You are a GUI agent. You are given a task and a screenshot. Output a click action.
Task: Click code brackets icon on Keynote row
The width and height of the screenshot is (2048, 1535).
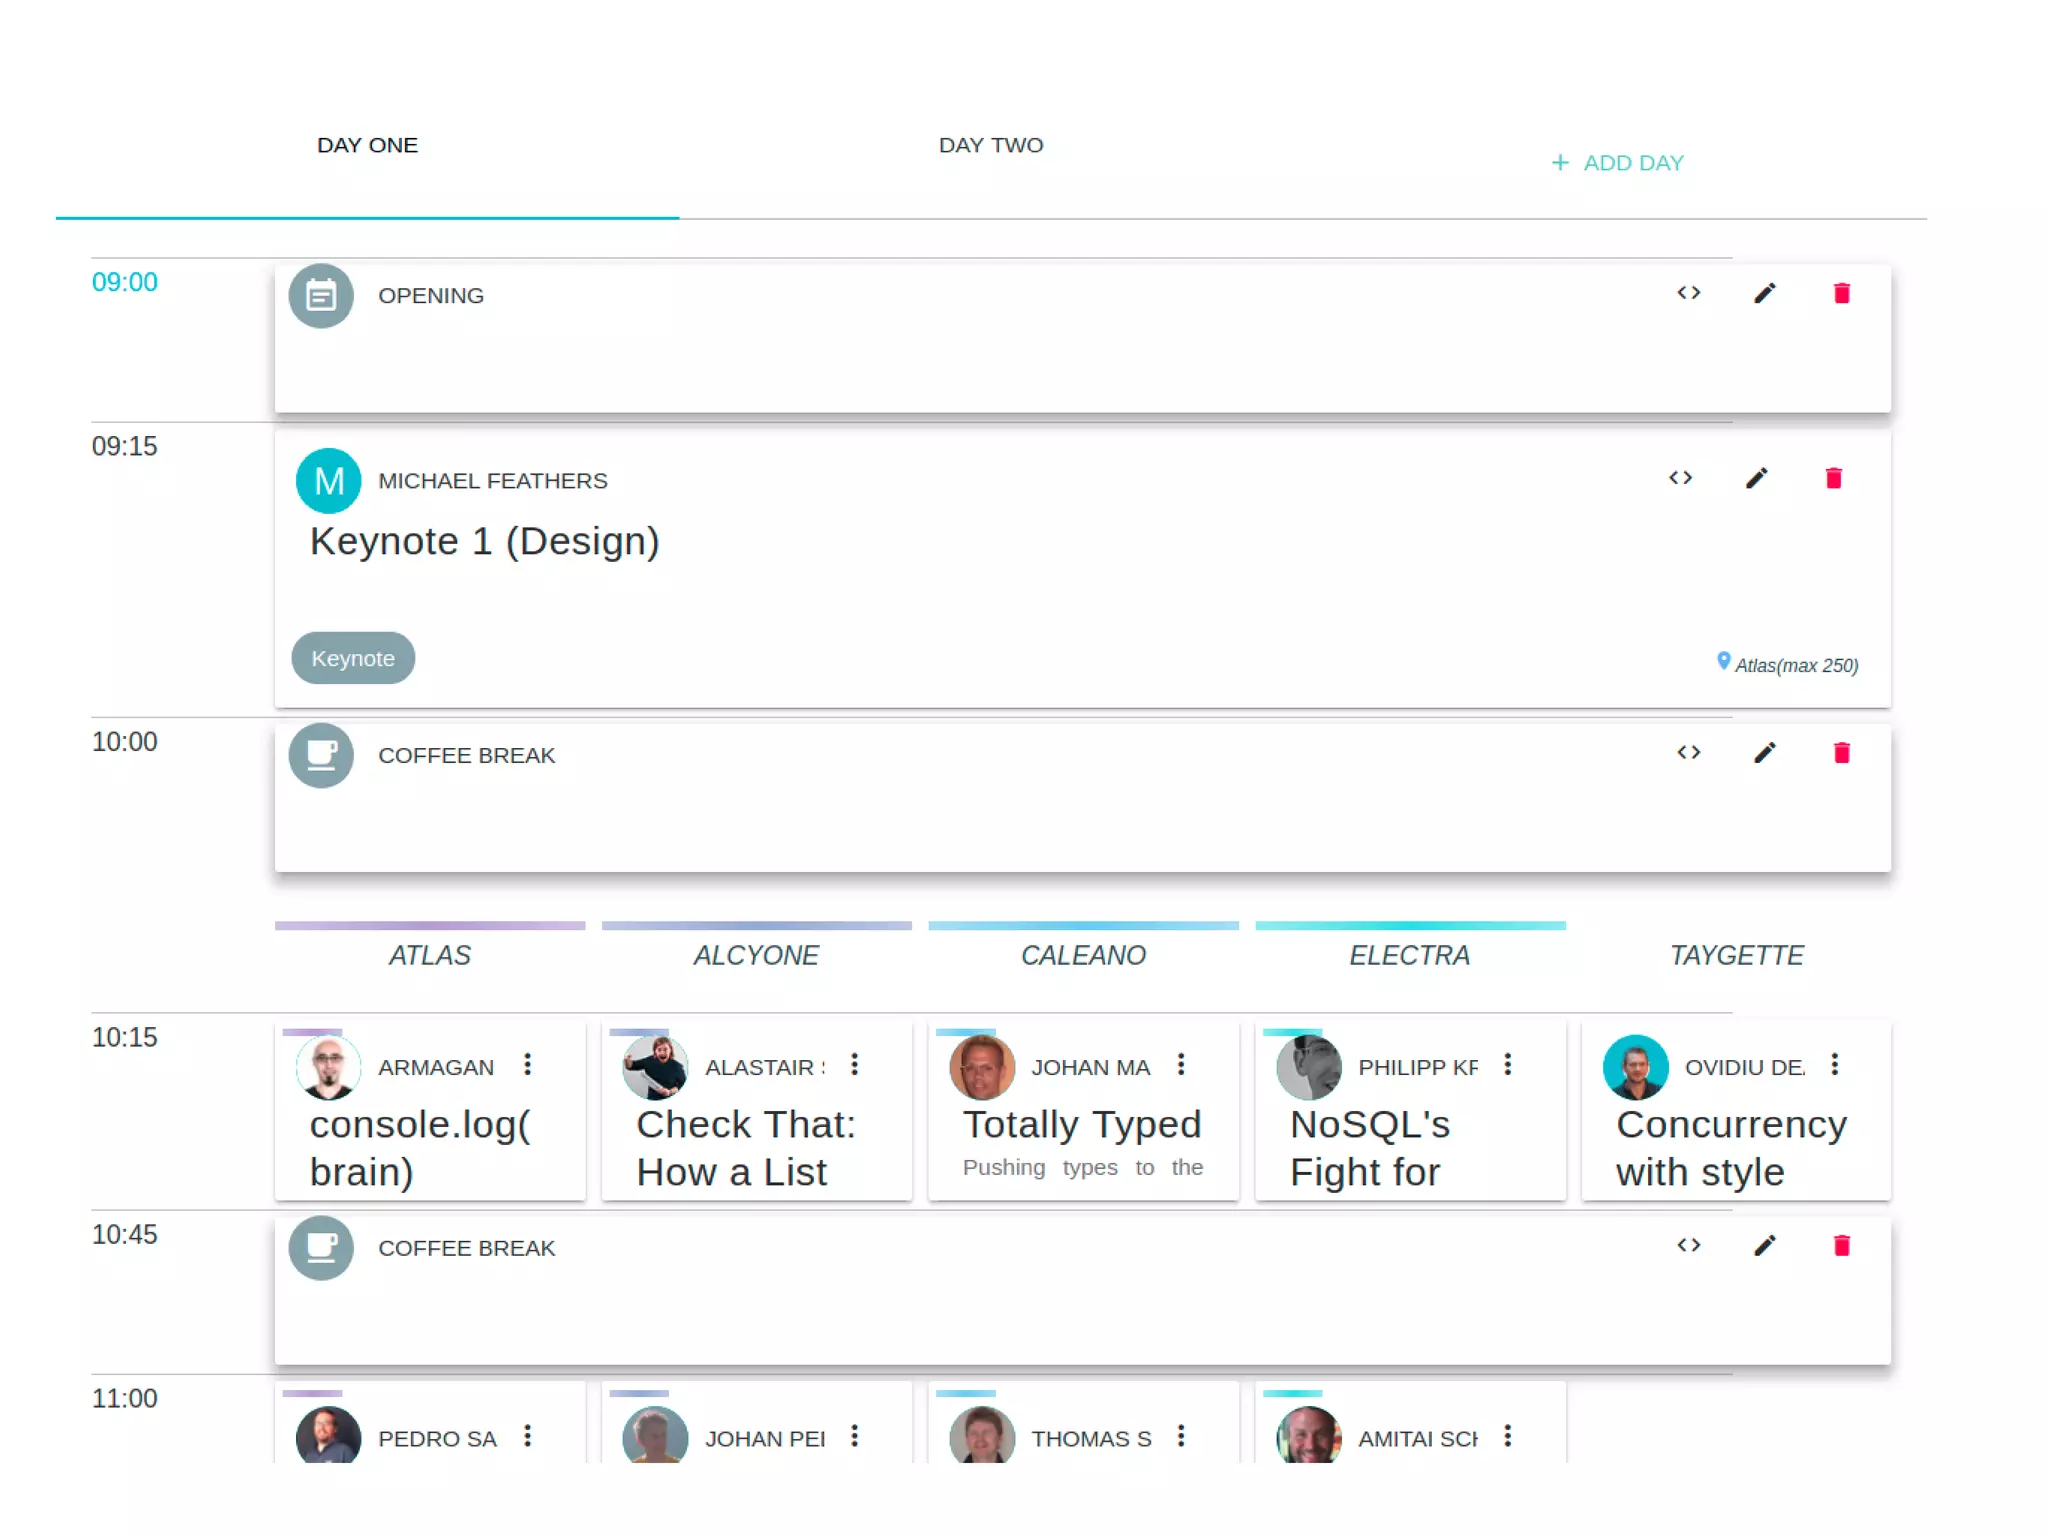tap(1680, 478)
